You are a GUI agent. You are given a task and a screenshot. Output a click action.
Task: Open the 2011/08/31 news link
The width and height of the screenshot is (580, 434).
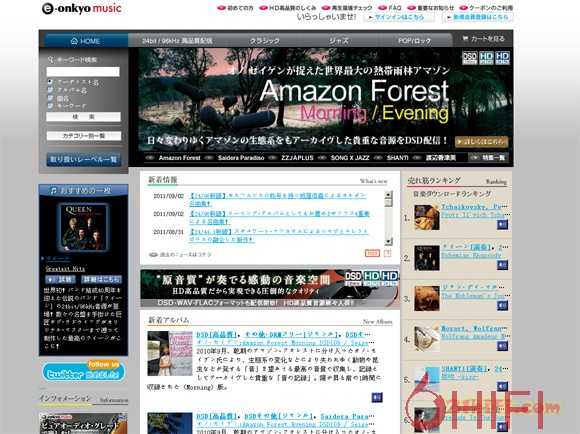click(279, 235)
